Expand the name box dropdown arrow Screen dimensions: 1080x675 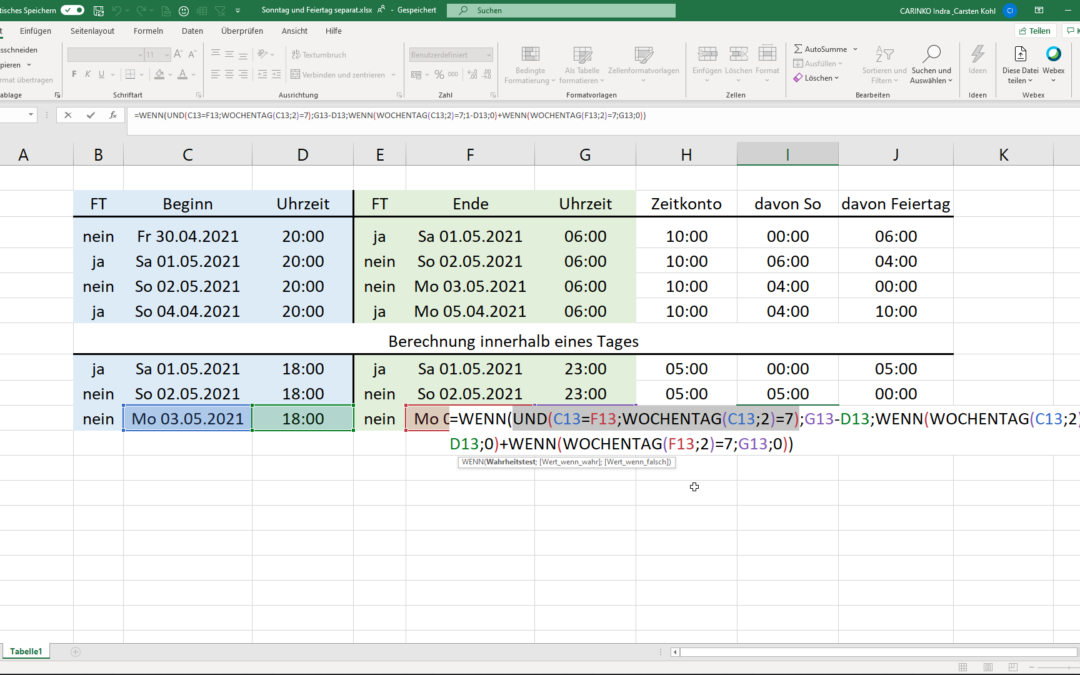tap(32, 115)
